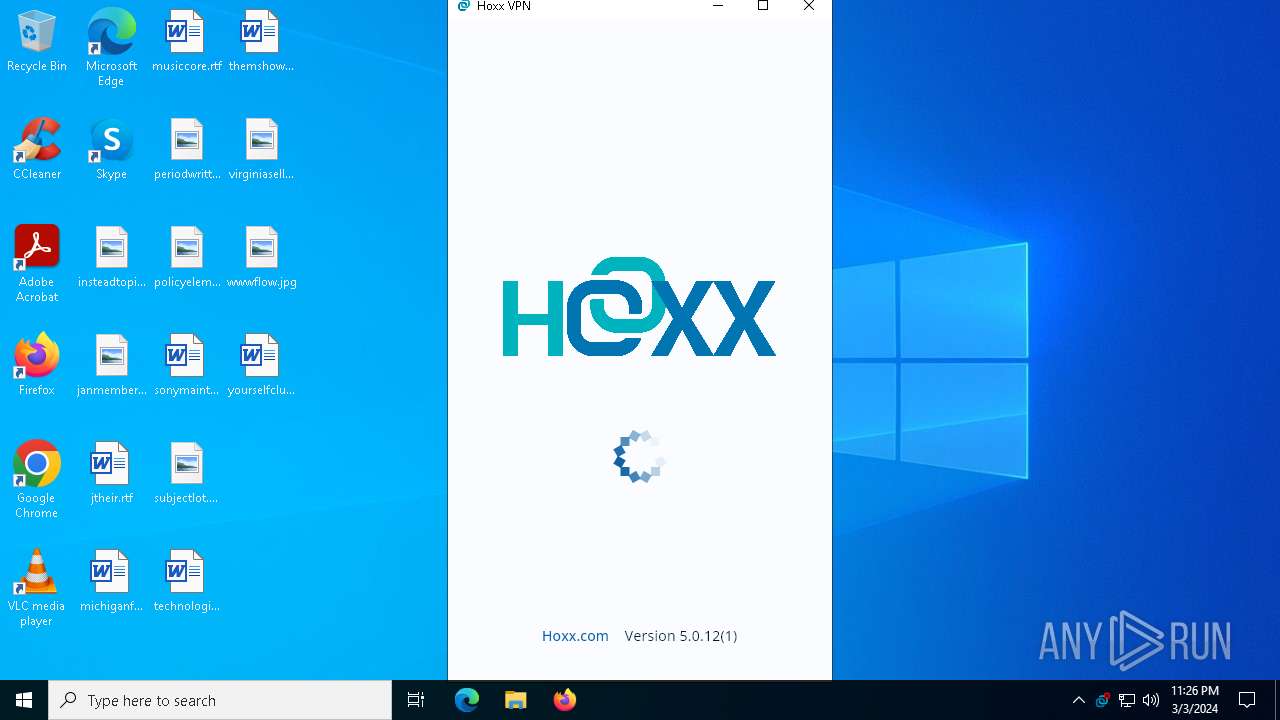Image resolution: width=1280 pixels, height=720 pixels.
Task: Select sonymaint Word document on desktop
Action: (186, 365)
